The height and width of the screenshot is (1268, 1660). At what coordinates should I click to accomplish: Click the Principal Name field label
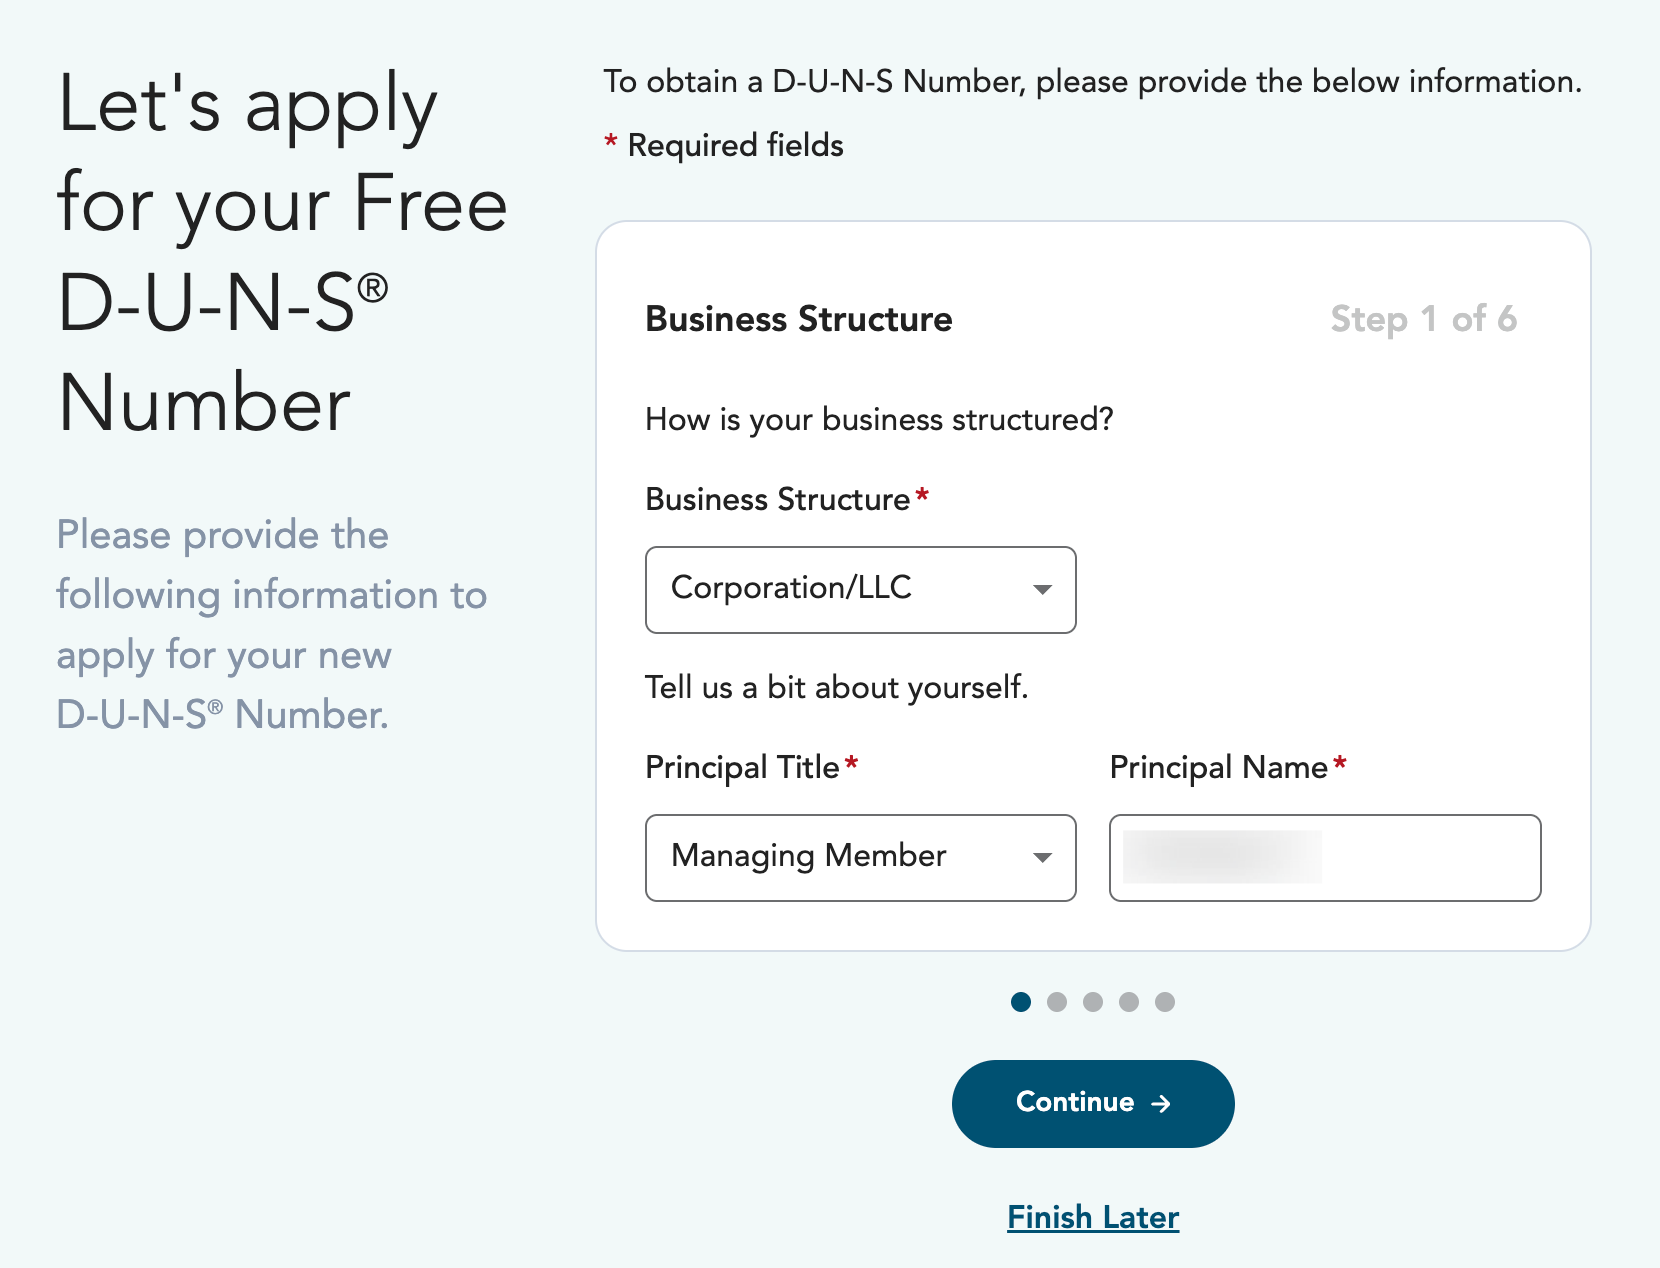pos(1218,767)
